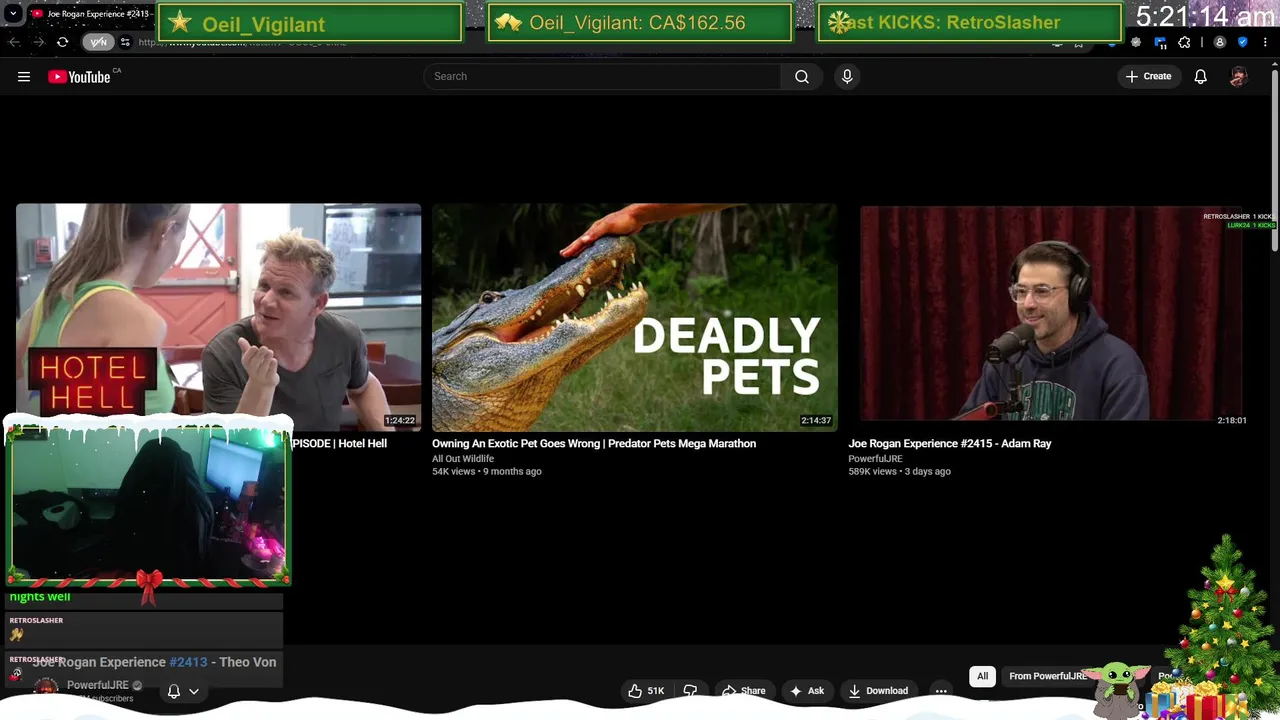Click the webcam overlay window
Viewport: 1280px width, 720px height.
pos(148,505)
